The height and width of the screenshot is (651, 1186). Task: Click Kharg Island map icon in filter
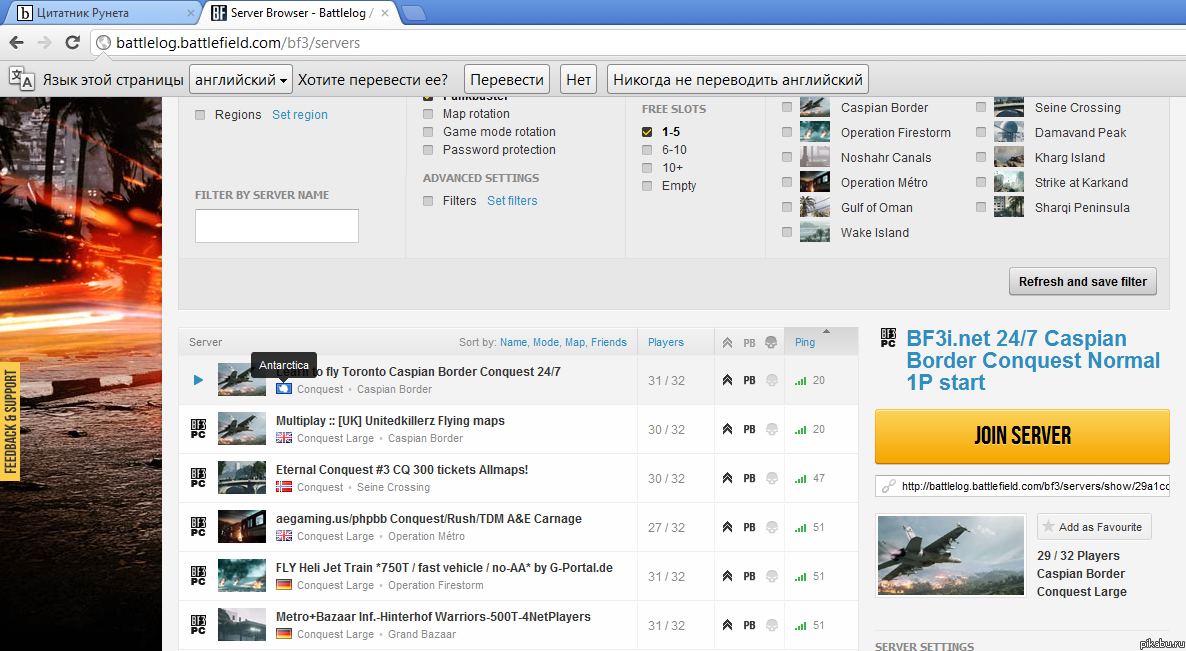click(x=1008, y=157)
